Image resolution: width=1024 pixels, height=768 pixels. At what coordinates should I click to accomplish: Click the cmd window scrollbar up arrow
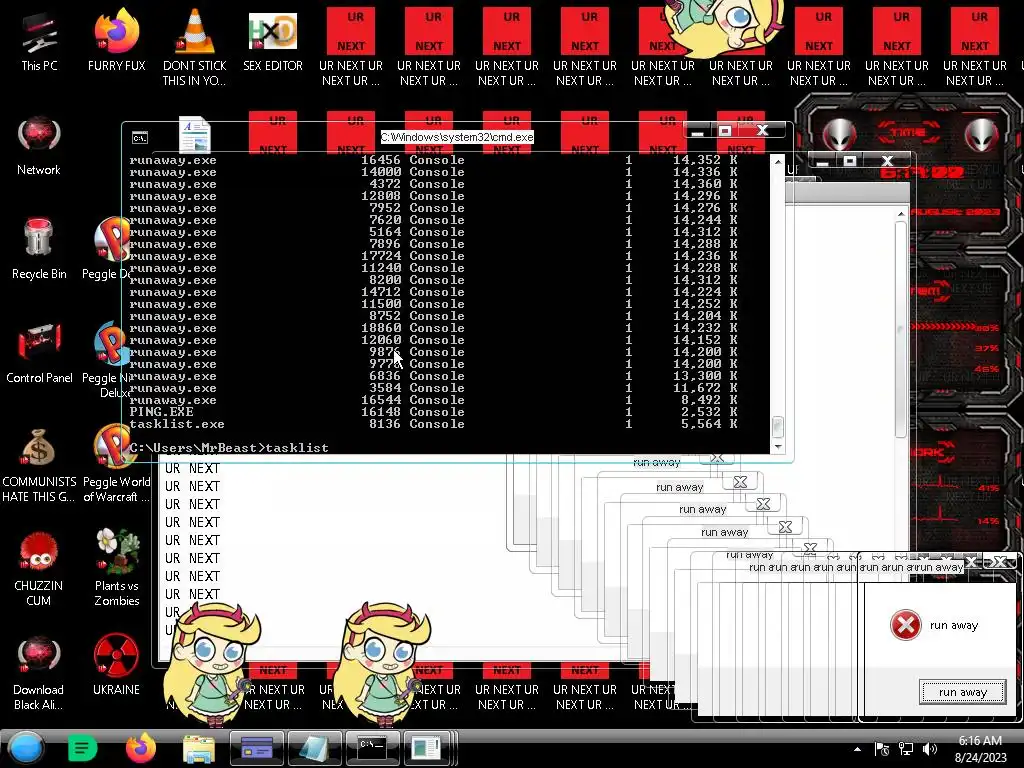coord(777,161)
